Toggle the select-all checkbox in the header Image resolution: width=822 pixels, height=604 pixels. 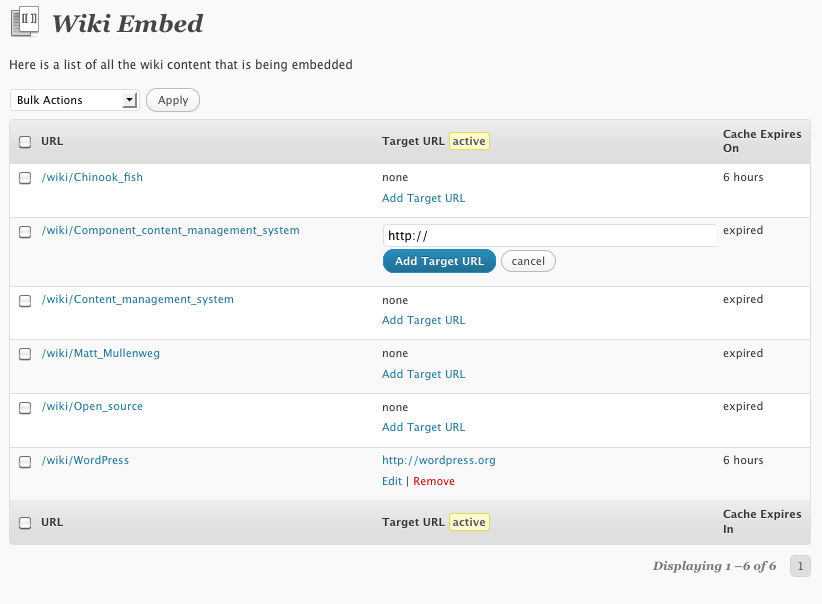point(25,142)
